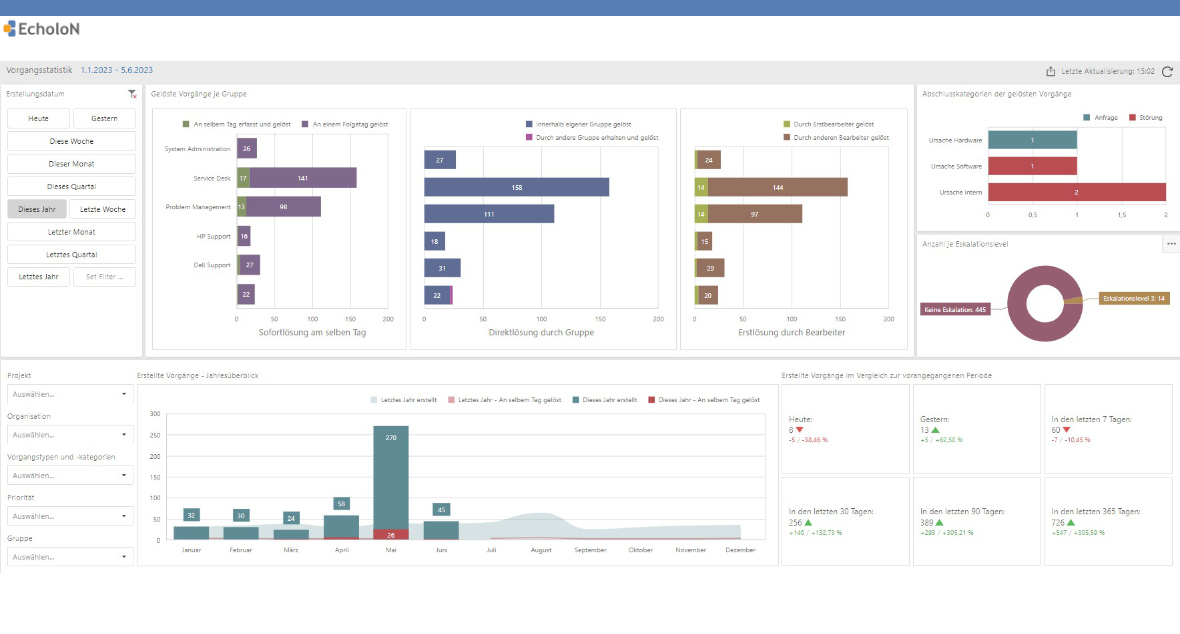Select the Heute date filter

[38, 118]
